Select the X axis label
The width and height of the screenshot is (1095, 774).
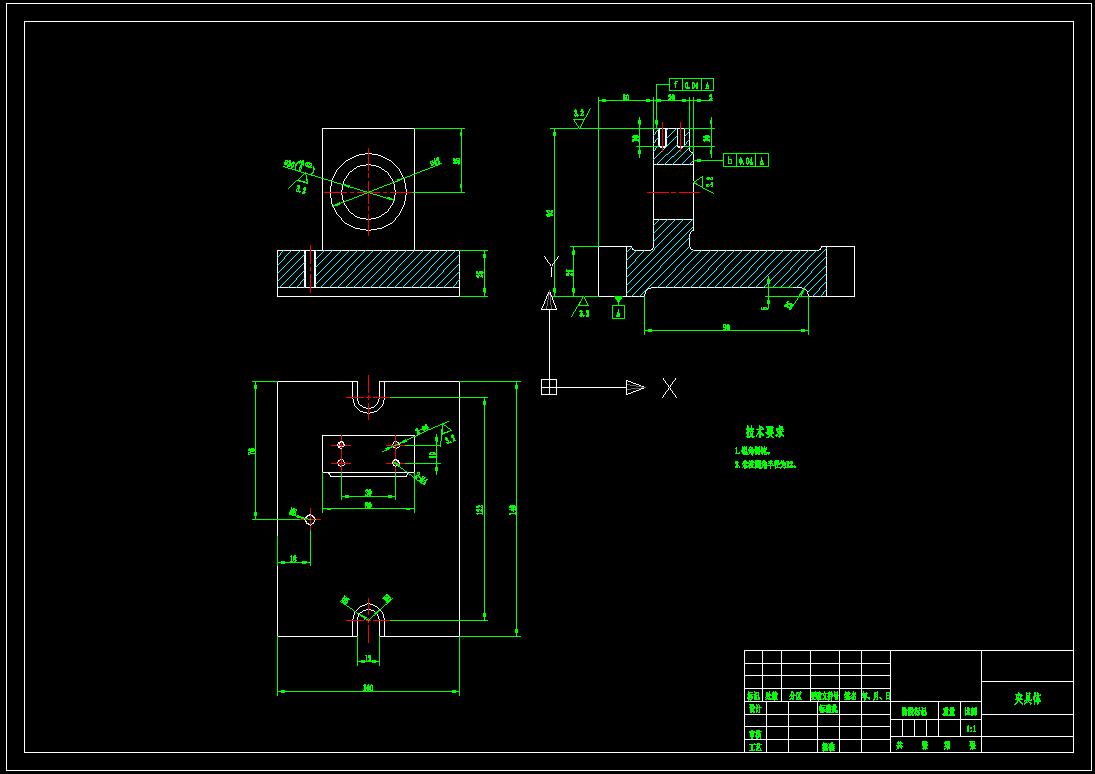[x=670, y=388]
